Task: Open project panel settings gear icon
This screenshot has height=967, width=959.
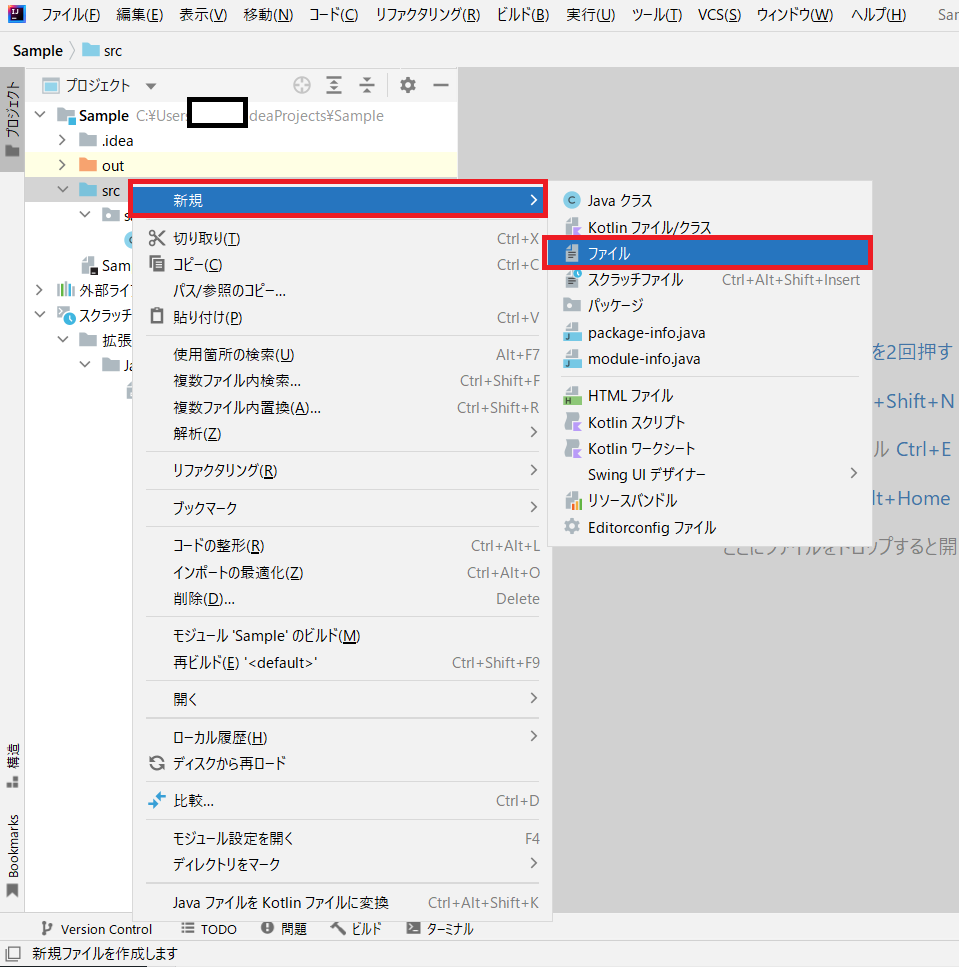Action: [x=408, y=85]
